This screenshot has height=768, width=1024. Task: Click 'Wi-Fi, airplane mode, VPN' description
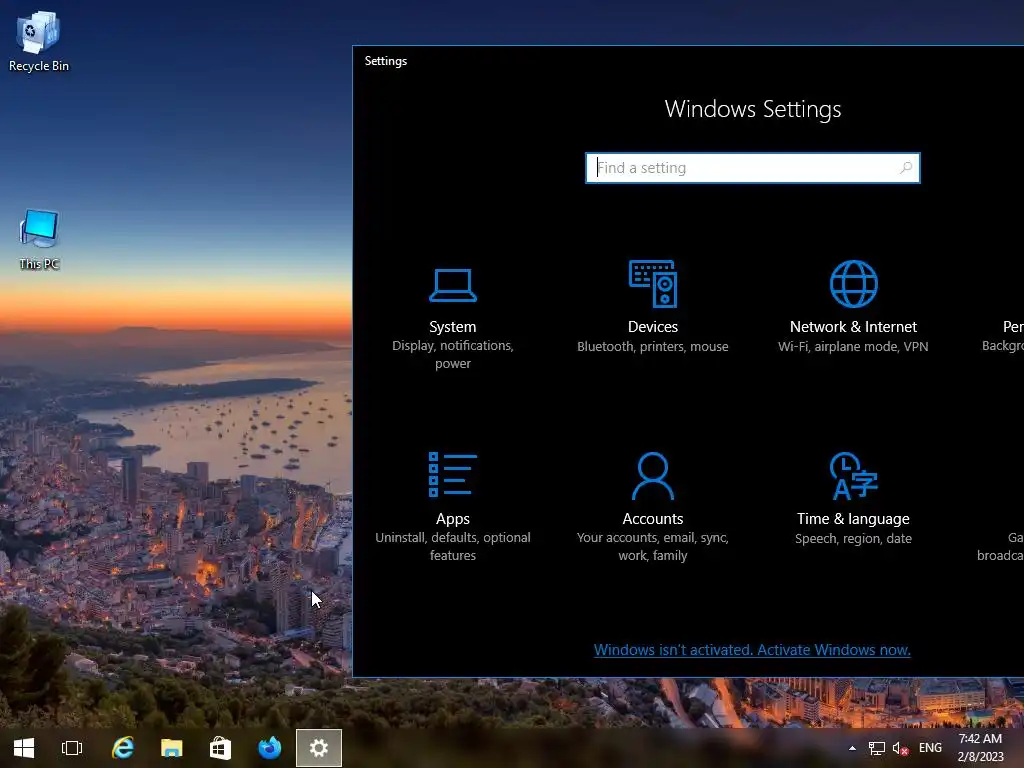click(x=853, y=346)
